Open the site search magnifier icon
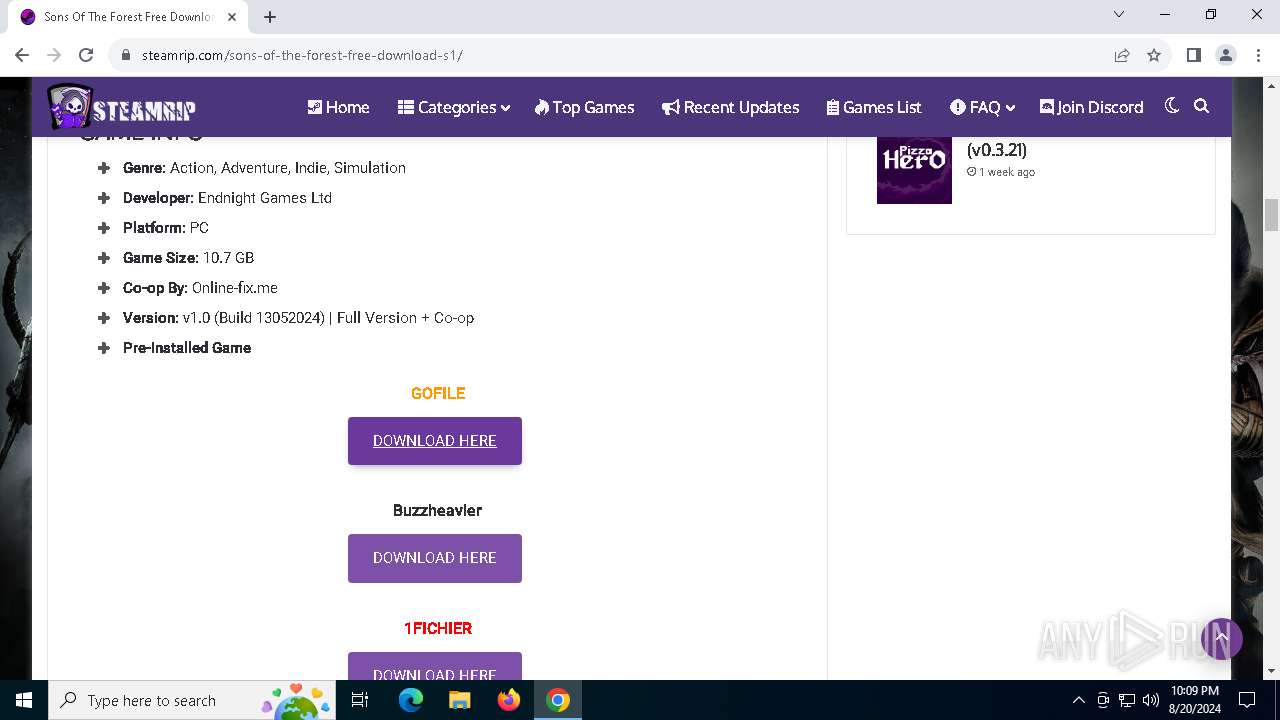The image size is (1280, 720). click(1202, 106)
